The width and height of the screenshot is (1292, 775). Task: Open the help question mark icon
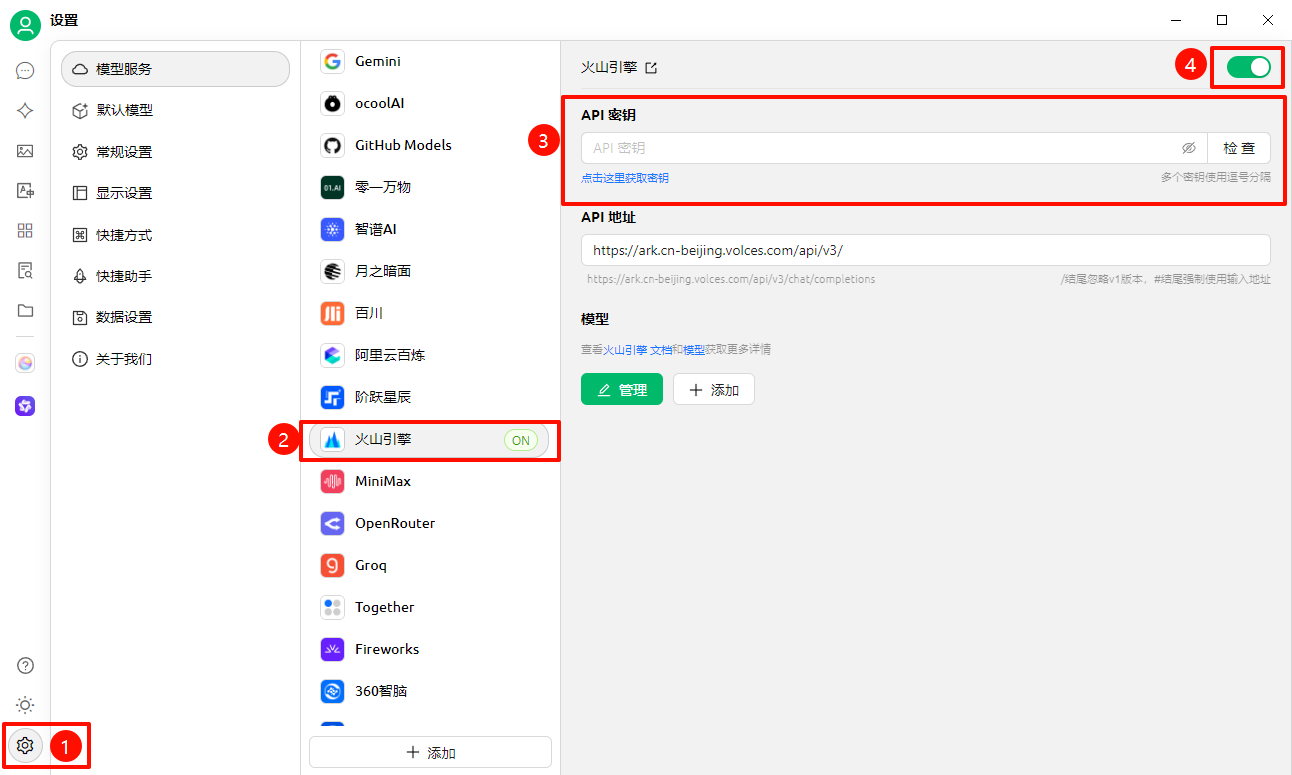[25, 666]
